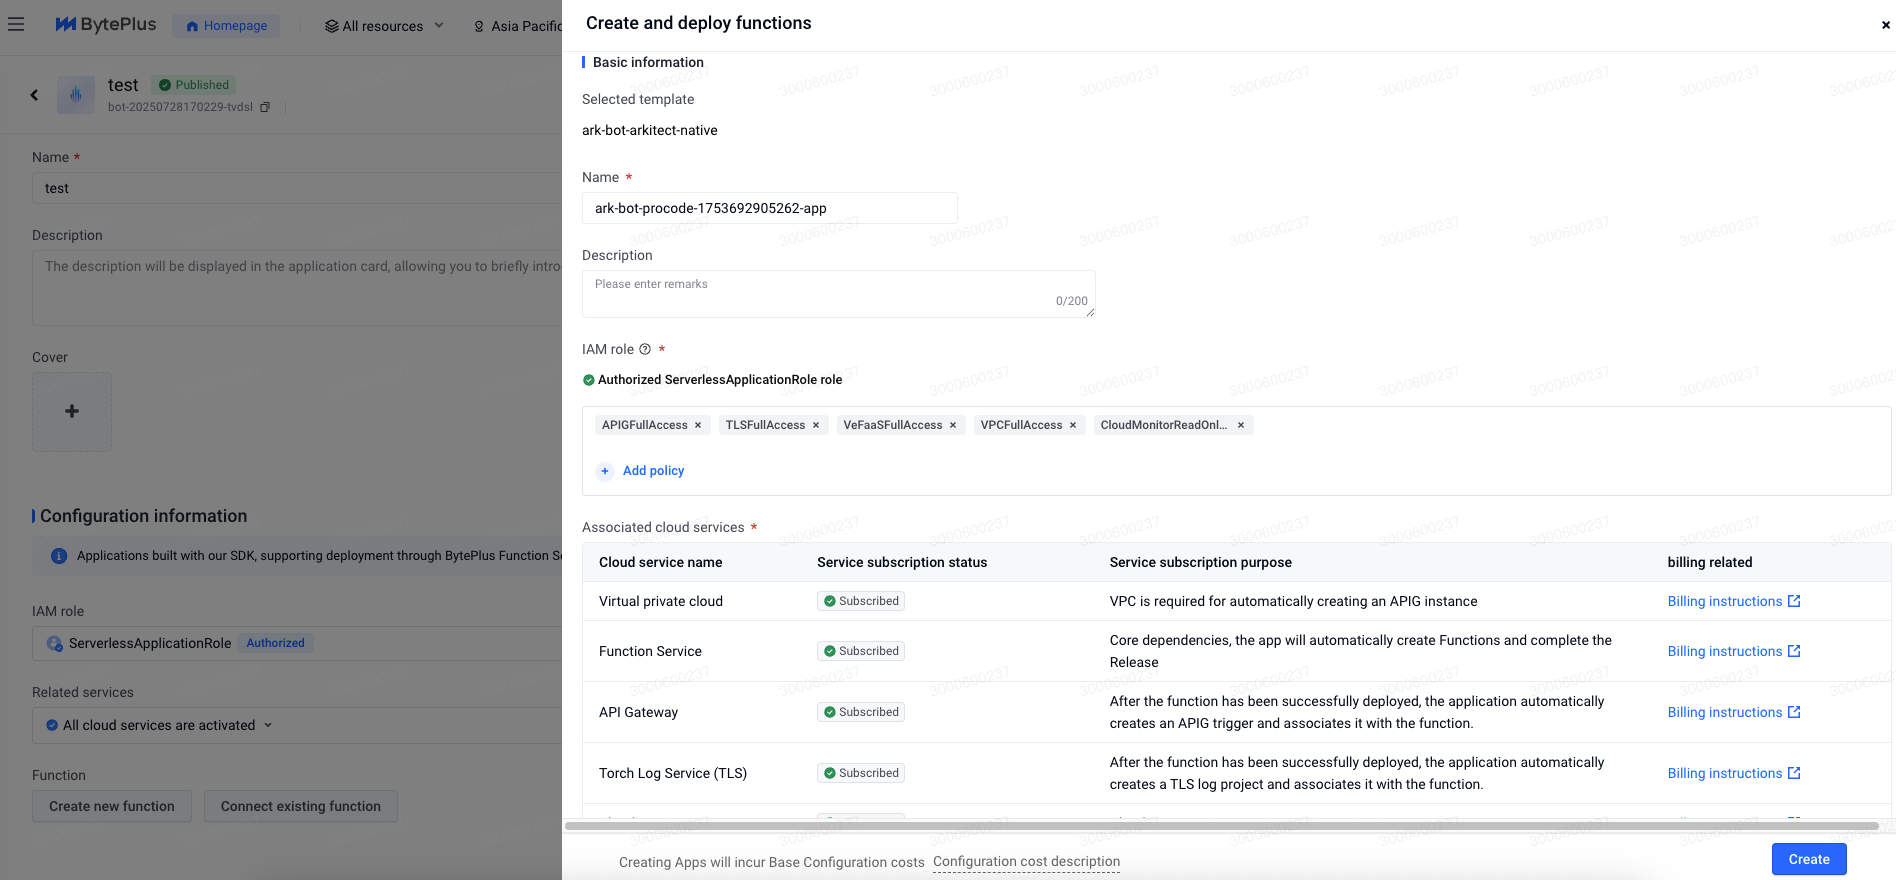Click the info icon in configuration notice
This screenshot has height=880, width=1896.
tap(59, 556)
